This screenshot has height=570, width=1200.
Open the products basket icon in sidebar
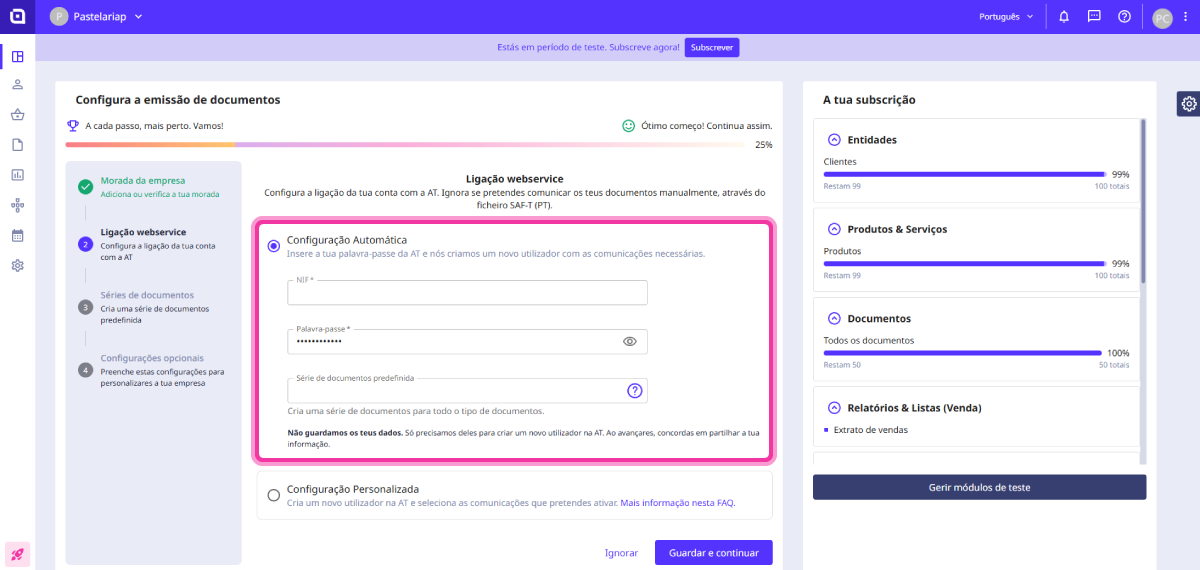[17, 115]
